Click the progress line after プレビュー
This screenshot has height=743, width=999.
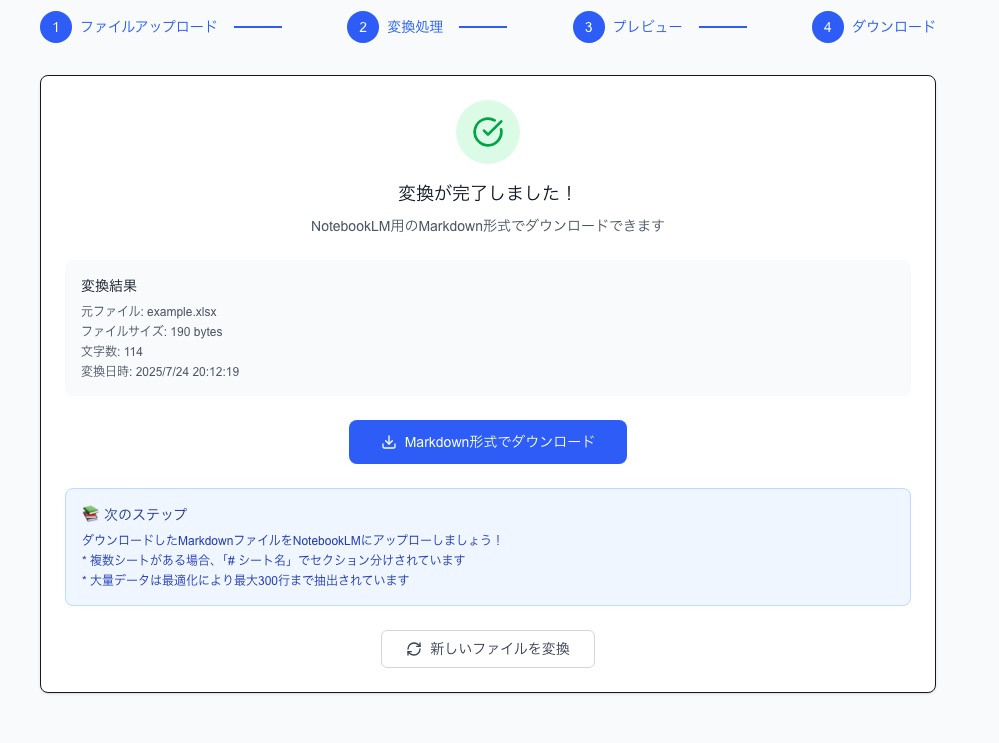tap(723, 27)
